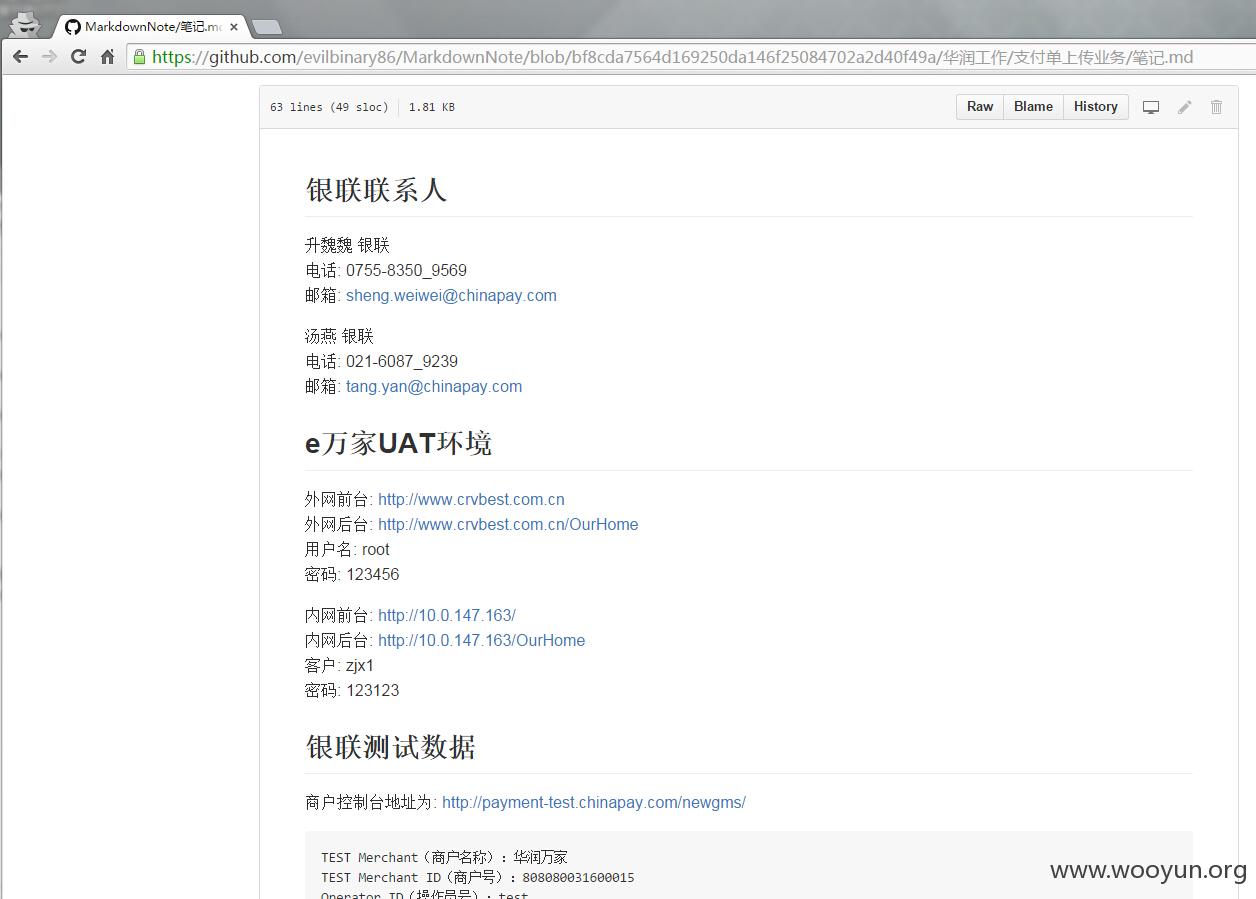Click the phone number 021-6087_9239 text
The height and width of the screenshot is (899, 1256).
click(402, 361)
